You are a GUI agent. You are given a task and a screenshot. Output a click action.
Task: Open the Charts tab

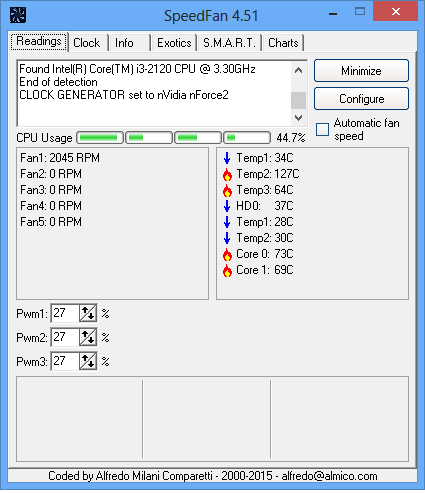coord(283,43)
